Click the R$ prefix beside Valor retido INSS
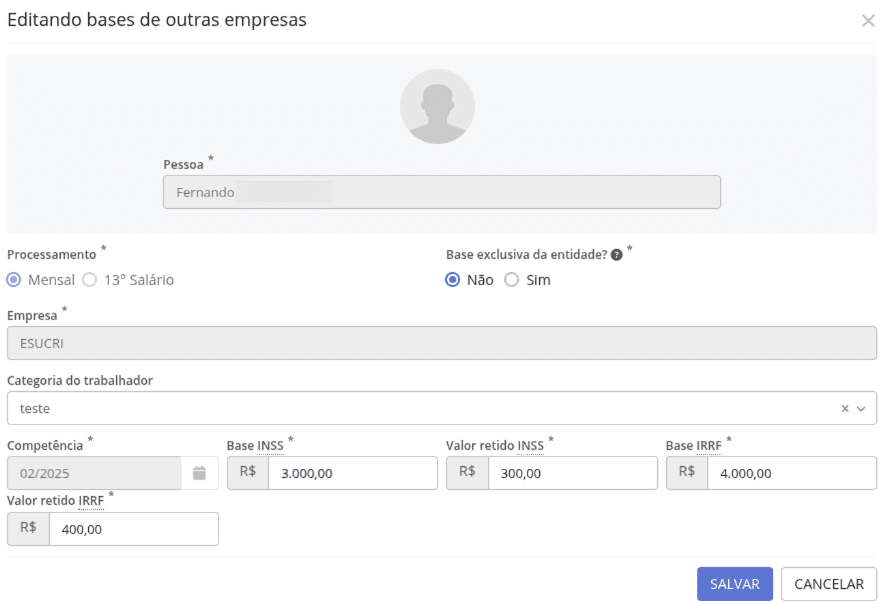 click(x=466, y=472)
